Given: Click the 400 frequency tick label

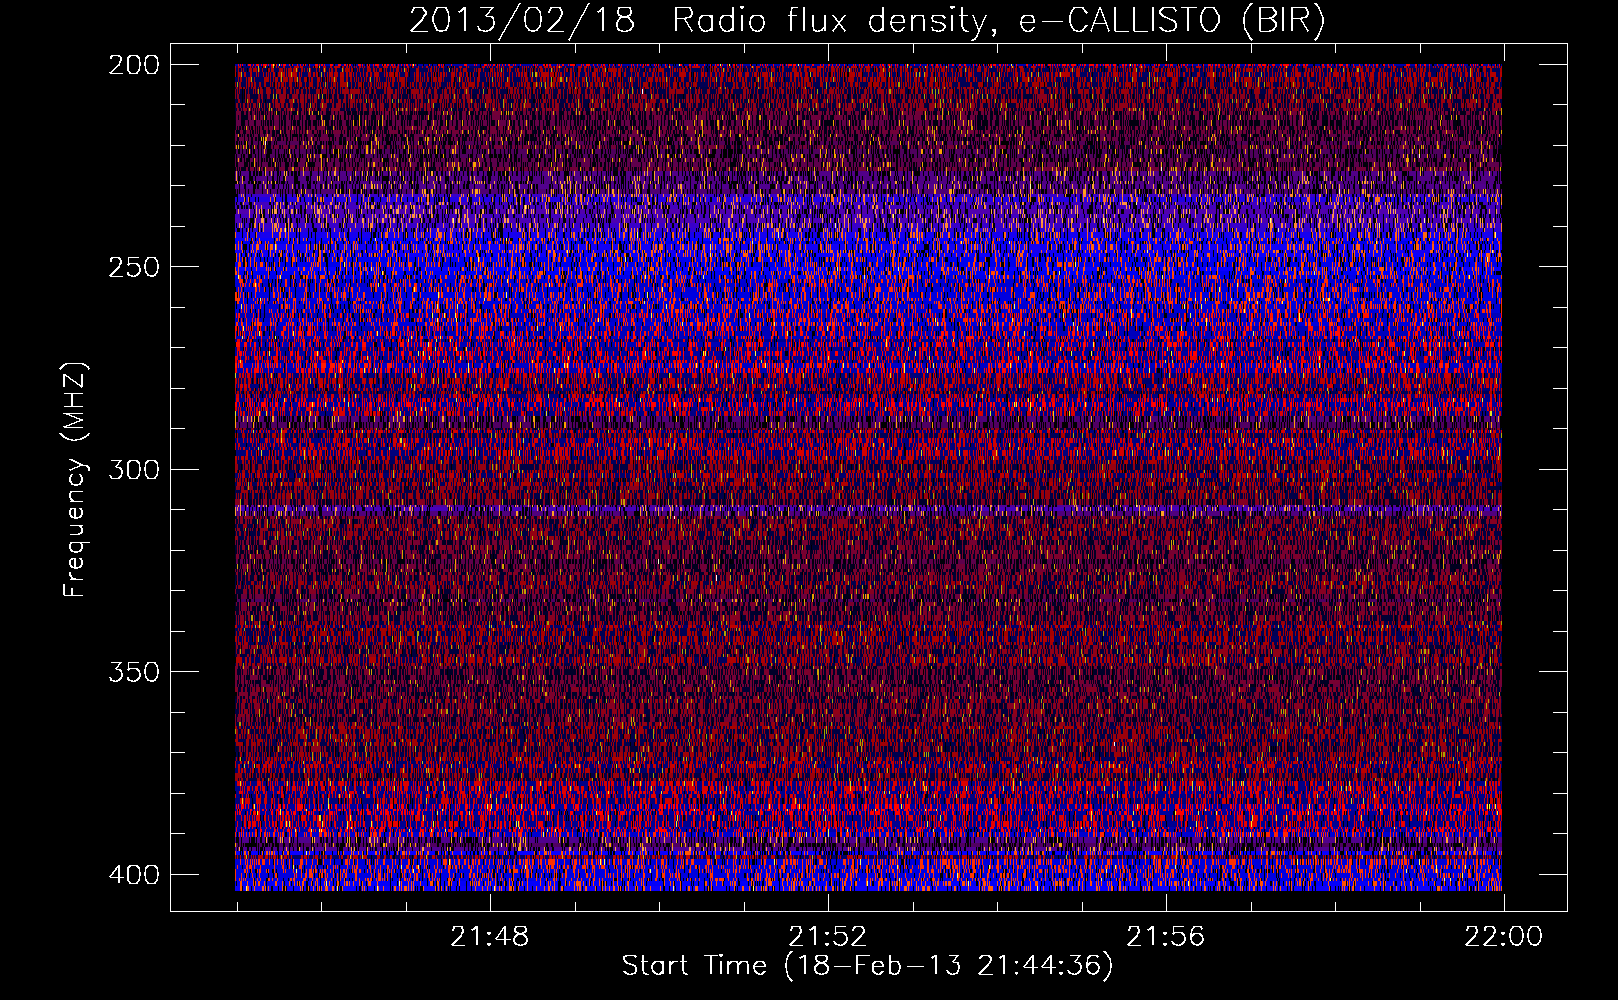Looking at the screenshot, I should (x=133, y=875).
